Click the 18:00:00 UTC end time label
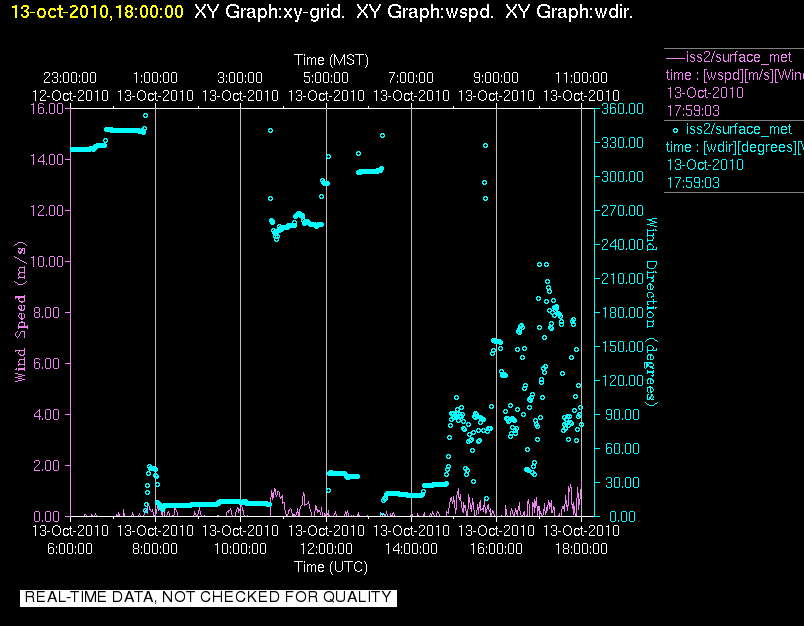This screenshot has width=804, height=626. coord(581,549)
